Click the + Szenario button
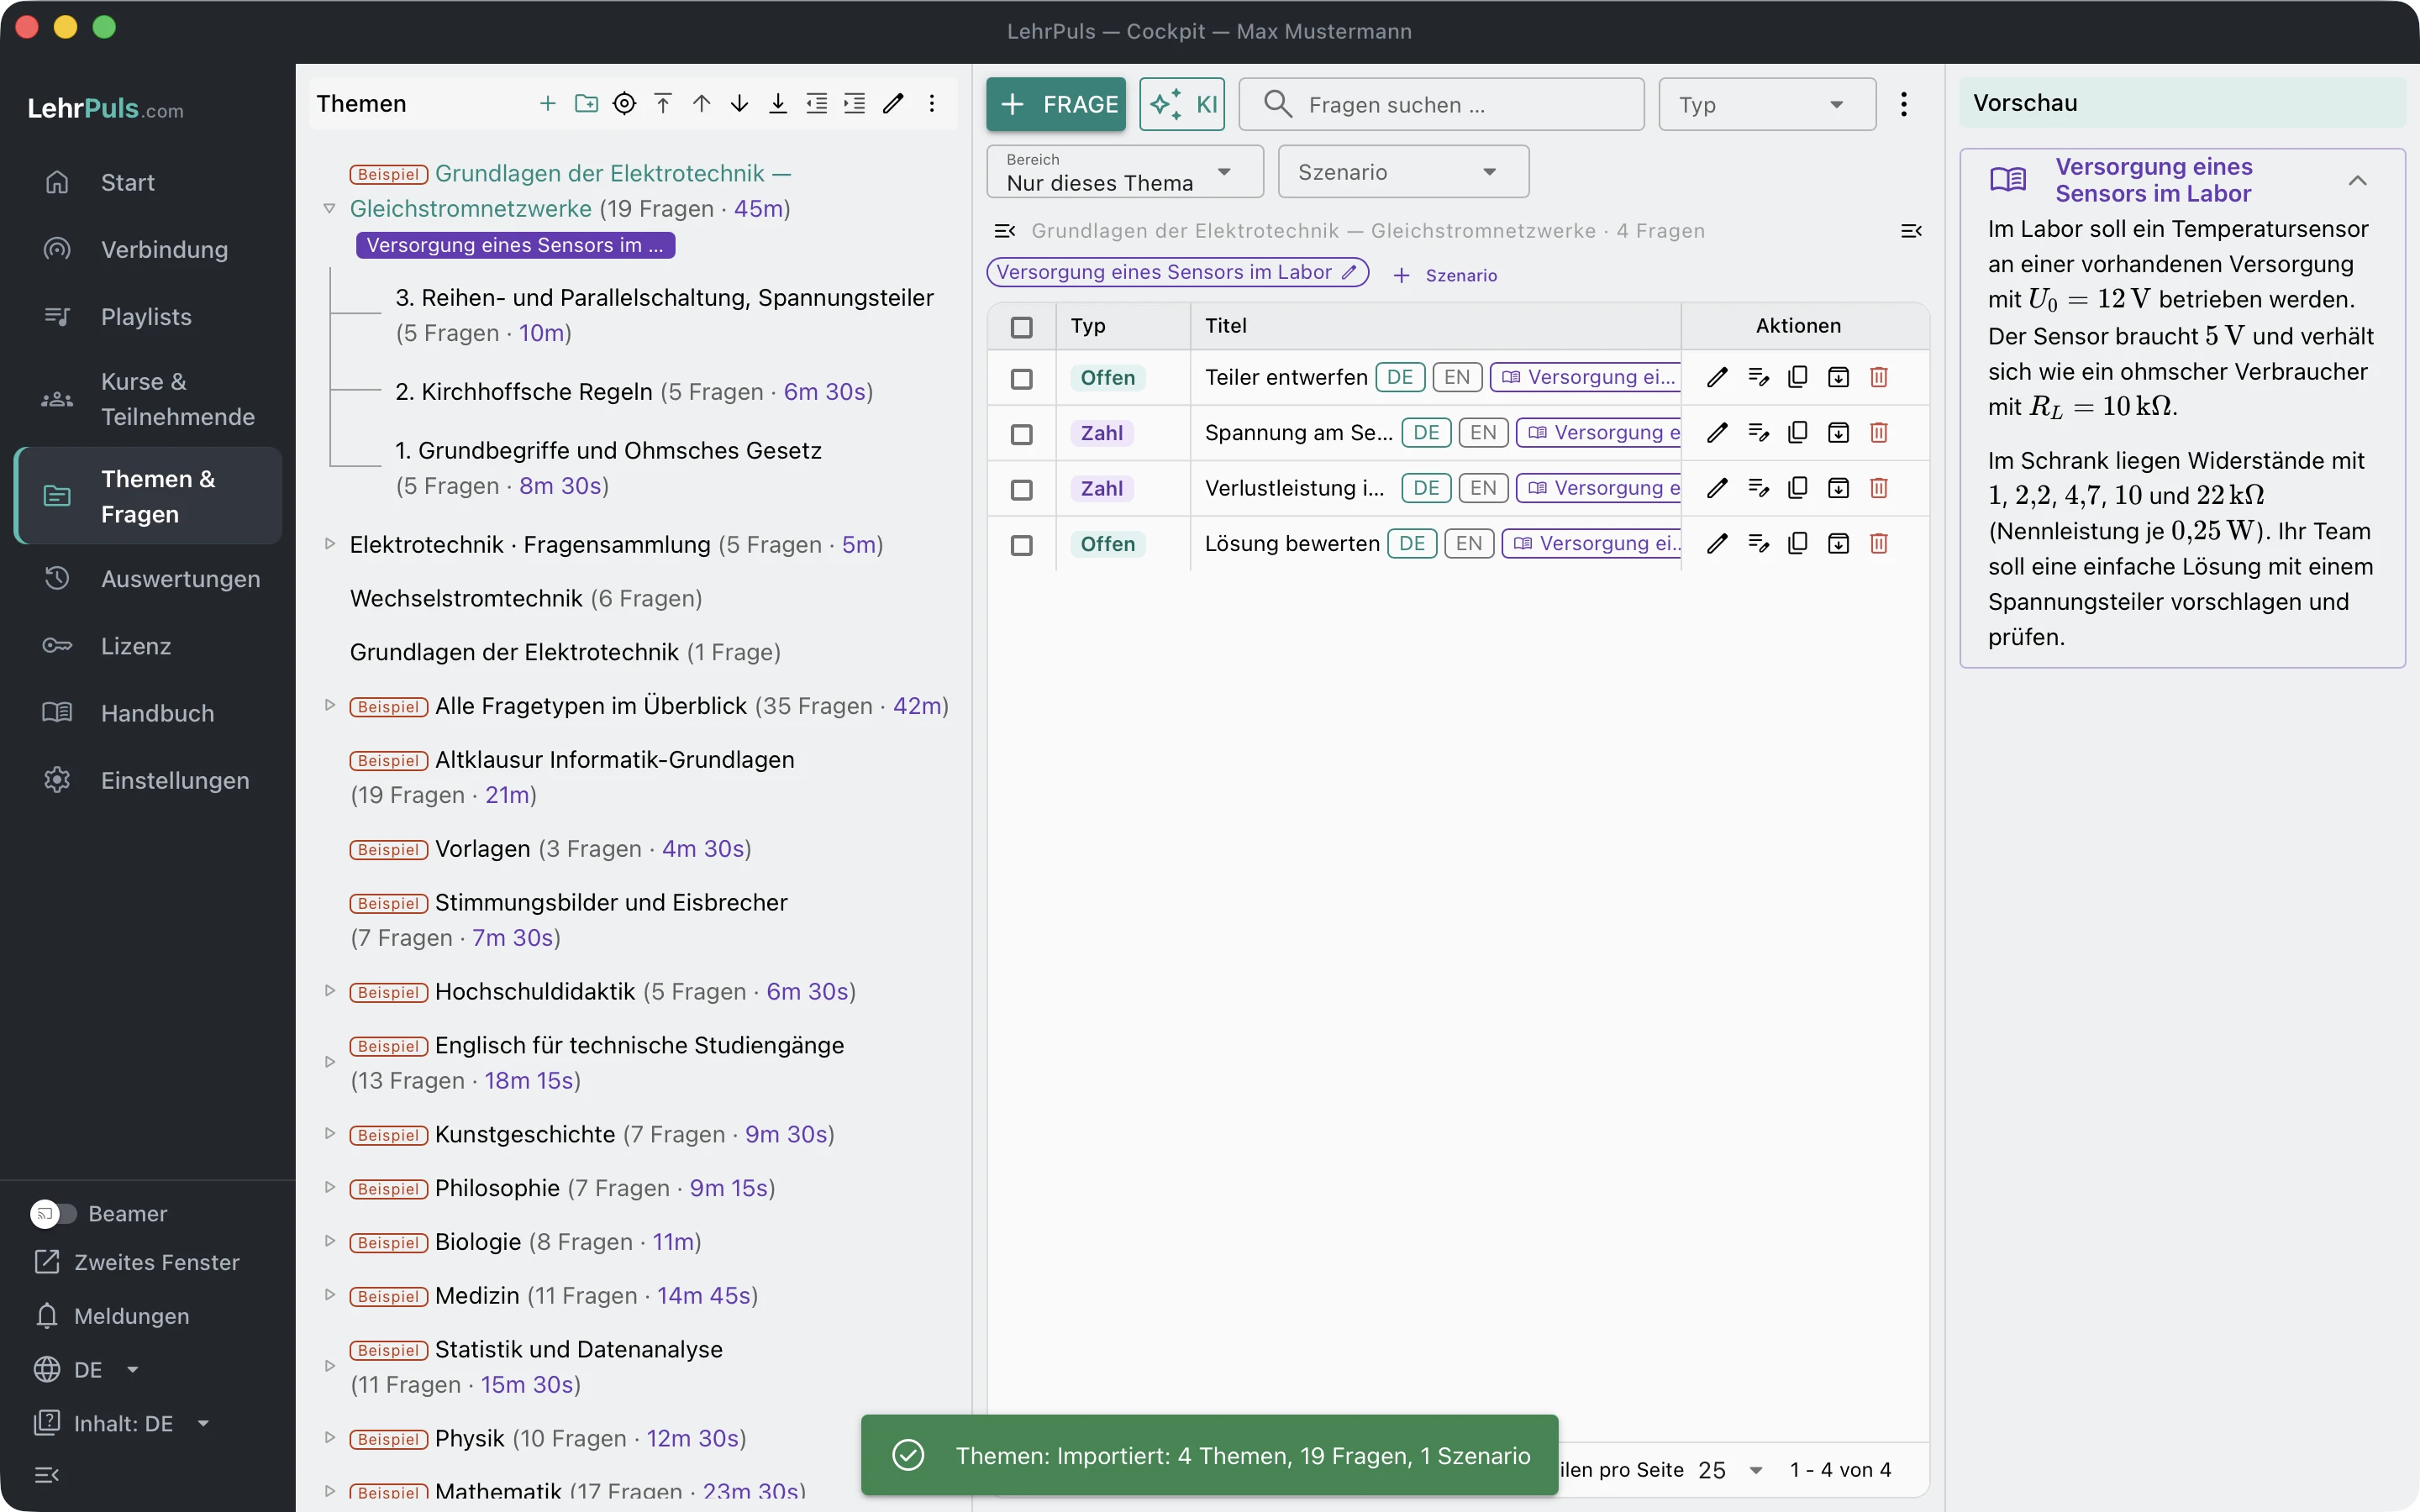This screenshot has width=2420, height=1512. 1445,275
